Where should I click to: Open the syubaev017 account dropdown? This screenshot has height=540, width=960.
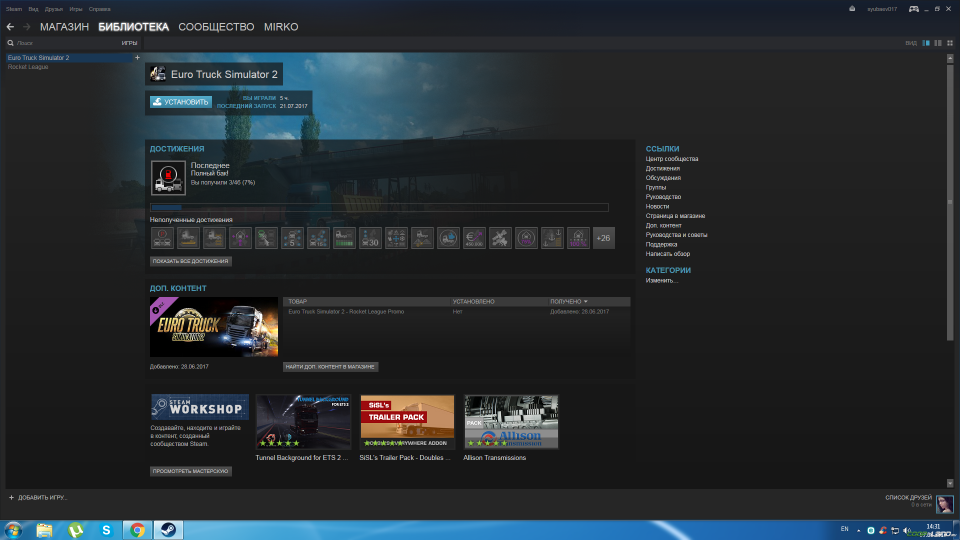(x=882, y=9)
